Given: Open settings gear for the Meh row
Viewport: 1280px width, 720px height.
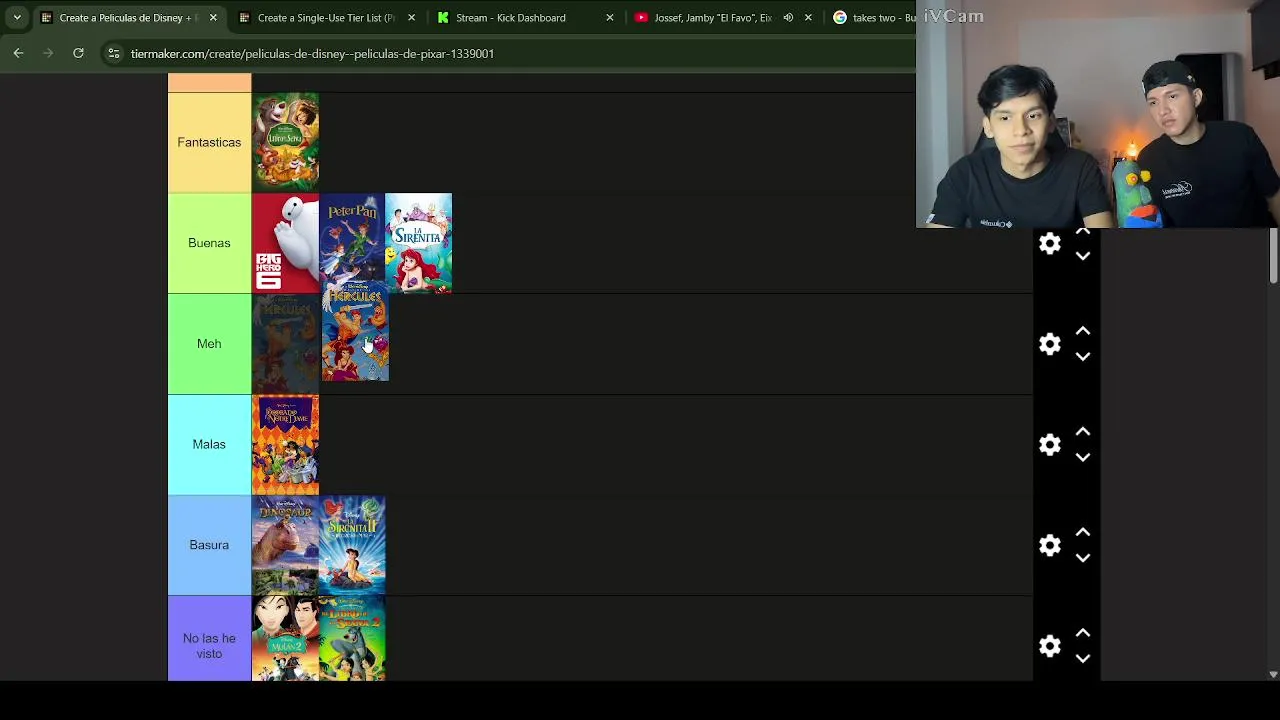Looking at the screenshot, I should [1049, 344].
